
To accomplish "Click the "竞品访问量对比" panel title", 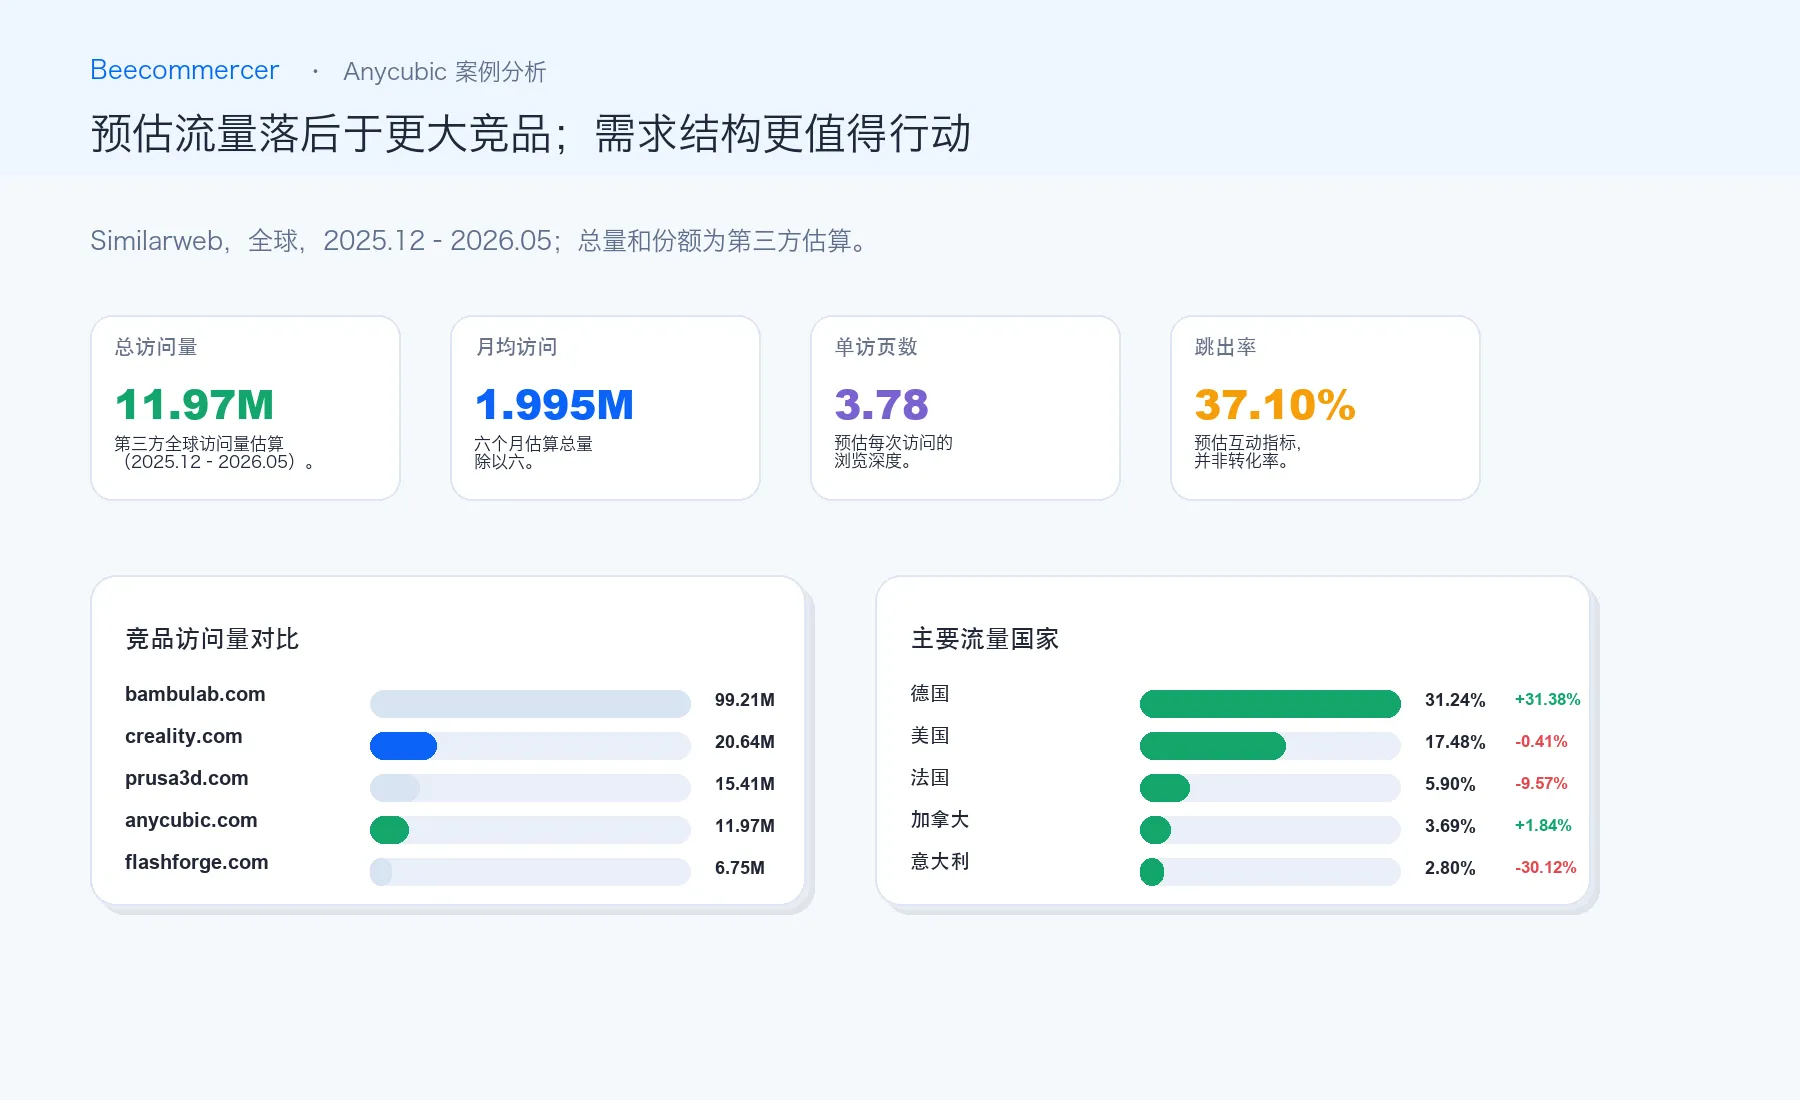I will click(212, 639).
